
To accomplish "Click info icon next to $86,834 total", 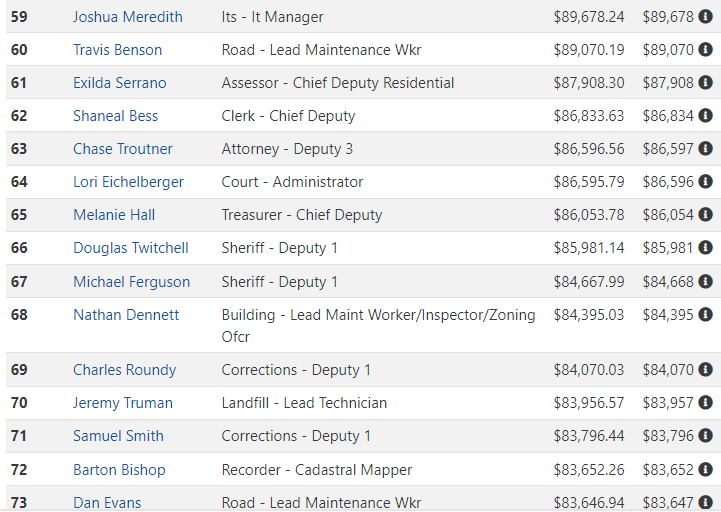I will click(705, 115).
